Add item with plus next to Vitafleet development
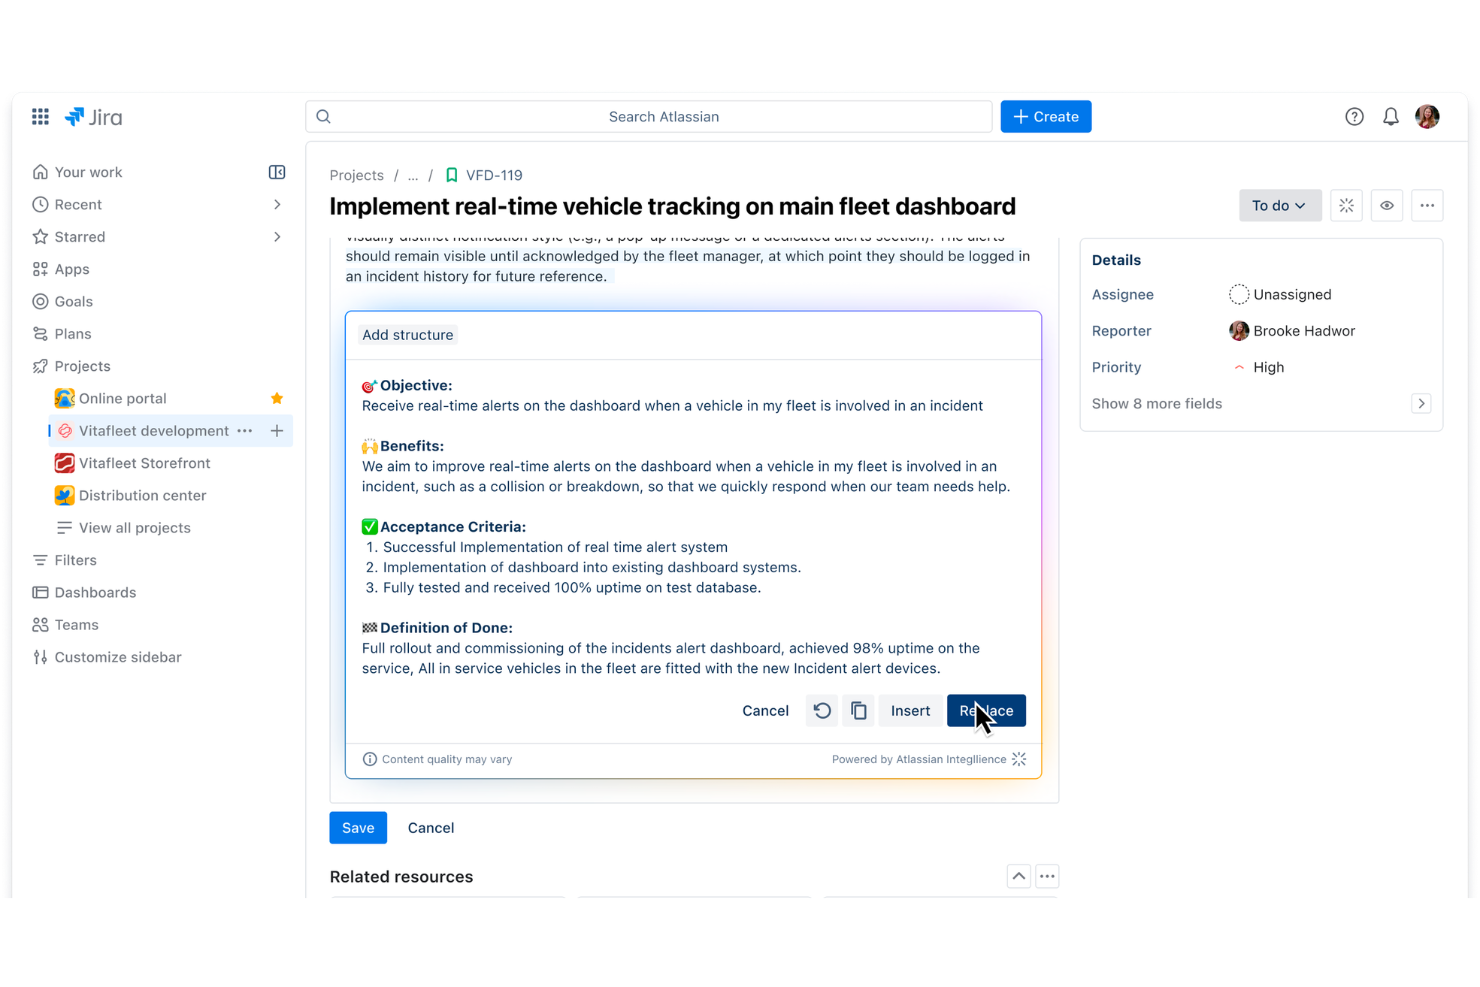 point(277,431)
